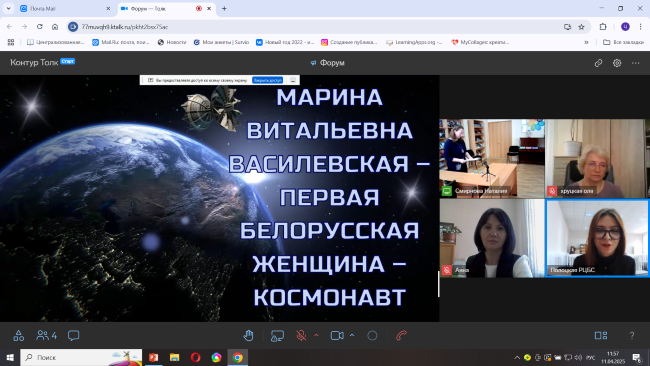
Task: Expand microphone options arrow
Action: coord(316,335)
